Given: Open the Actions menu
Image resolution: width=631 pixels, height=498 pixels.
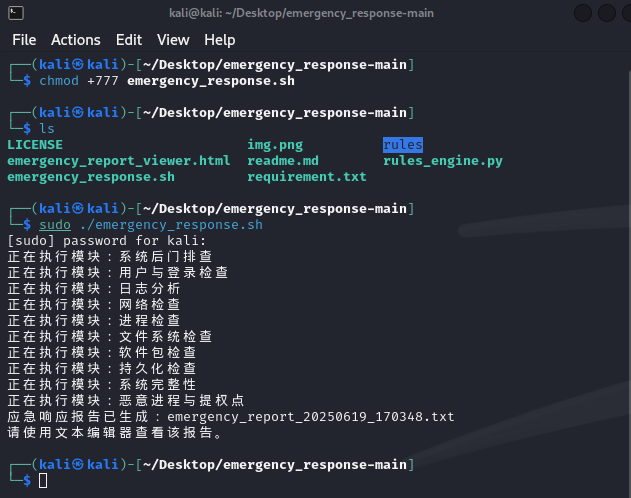Looking at the screenshot, I should point(76,40).
